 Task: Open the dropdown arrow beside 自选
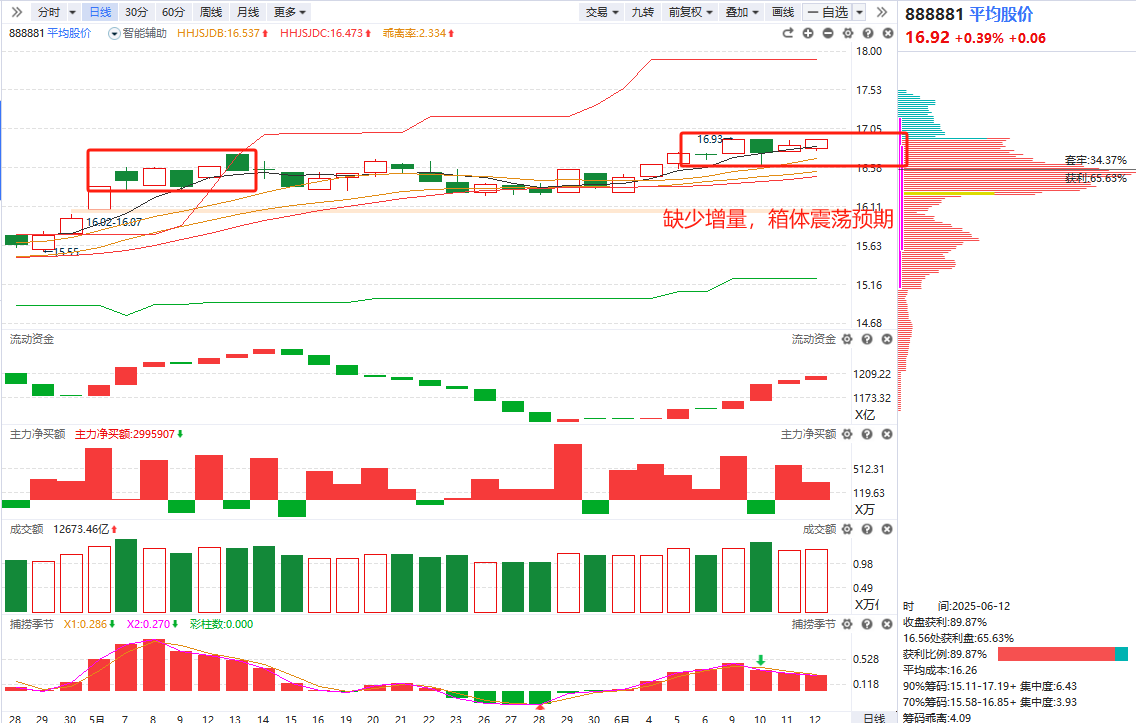[x=859, y=12]
